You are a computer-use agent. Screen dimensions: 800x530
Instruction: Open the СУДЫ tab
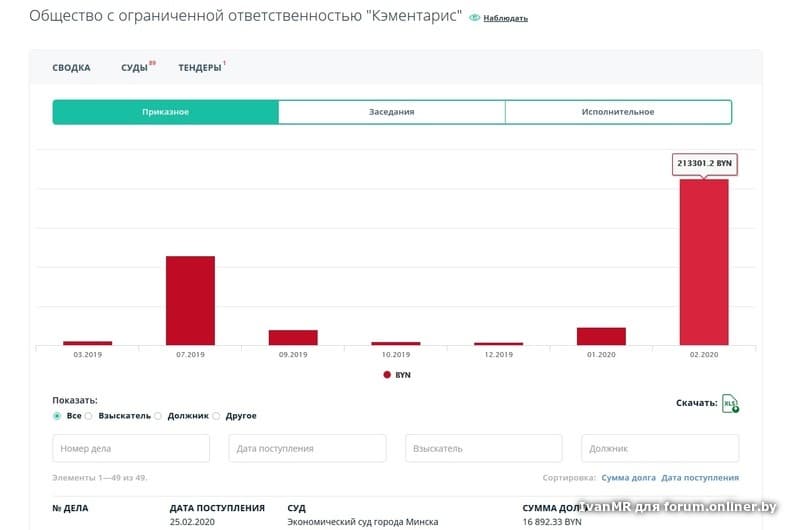[134, 68]
